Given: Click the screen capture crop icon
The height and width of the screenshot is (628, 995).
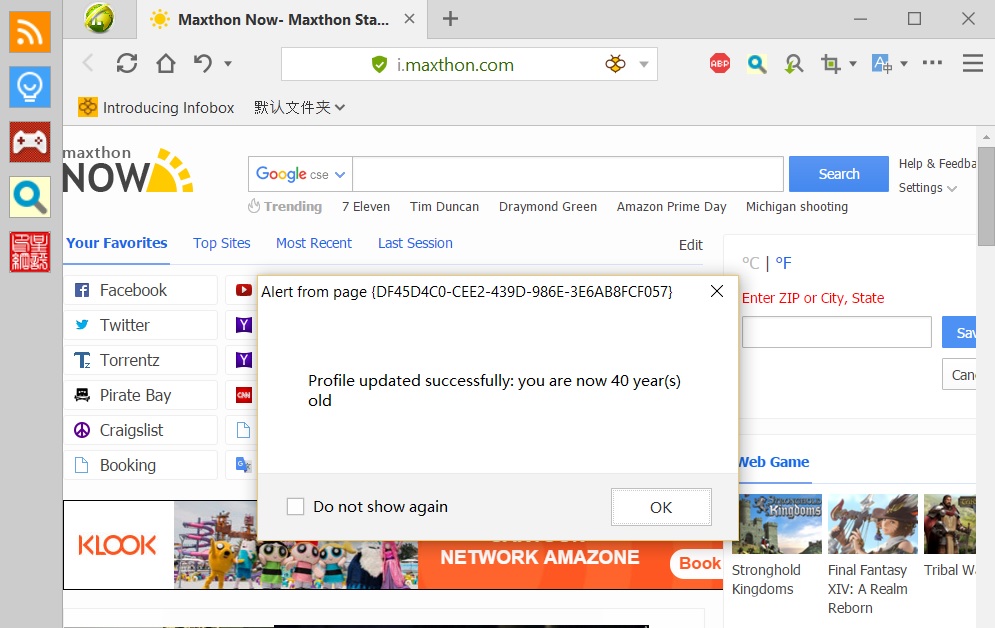Looking at the screenshot, I should click(x=831, y=63).
